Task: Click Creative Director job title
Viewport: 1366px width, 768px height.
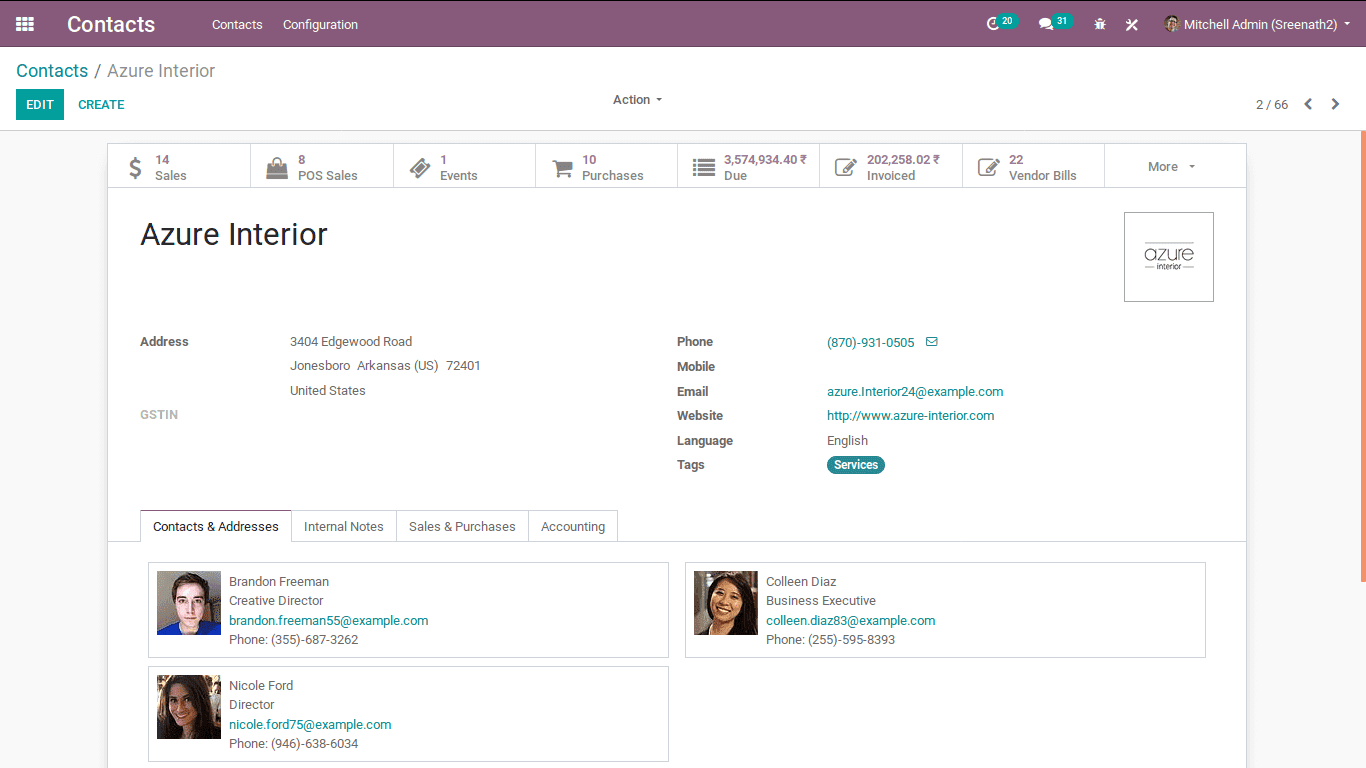Action: click(276, 601)
